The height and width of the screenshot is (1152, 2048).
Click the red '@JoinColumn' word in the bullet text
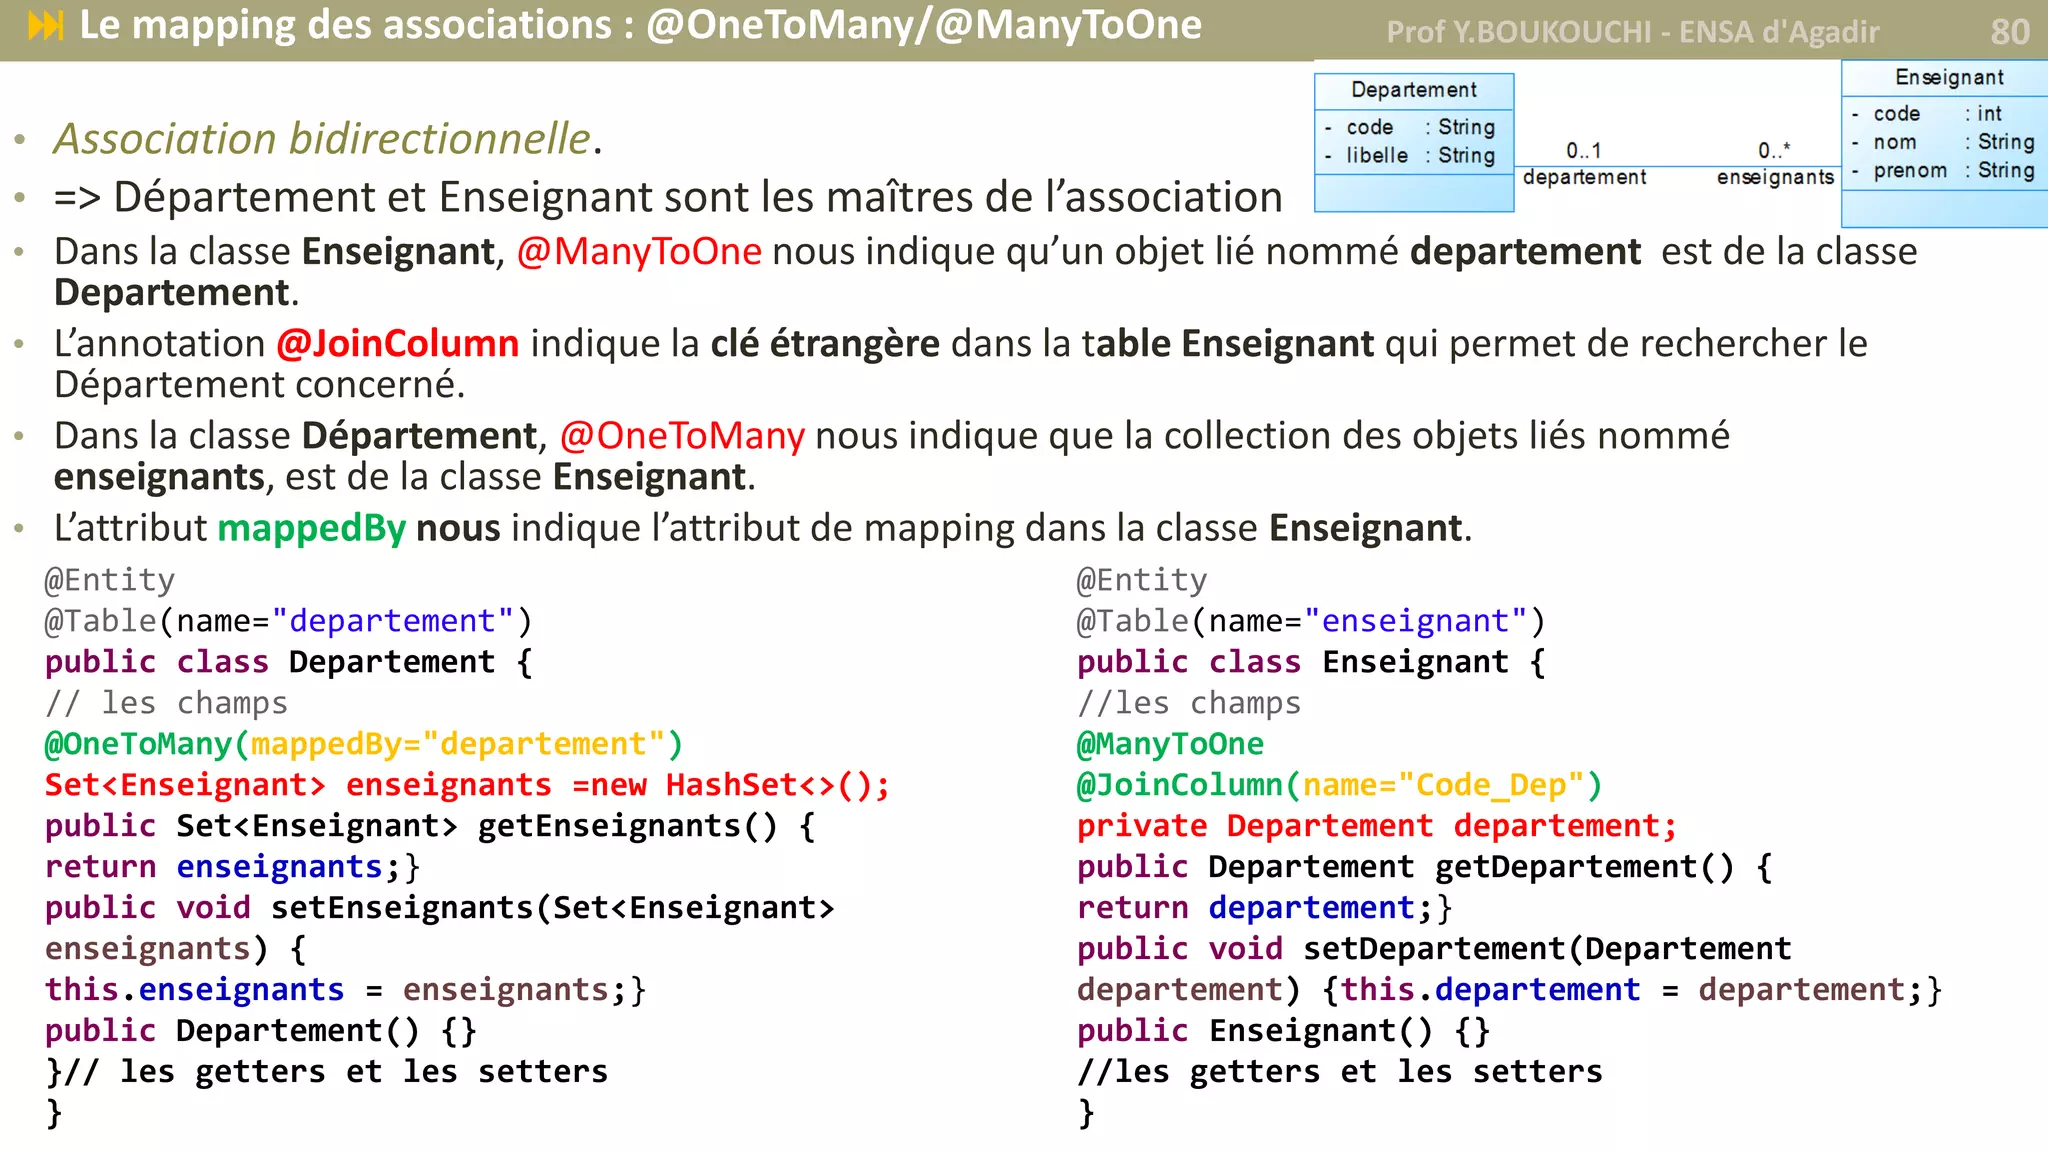(398, 343)
